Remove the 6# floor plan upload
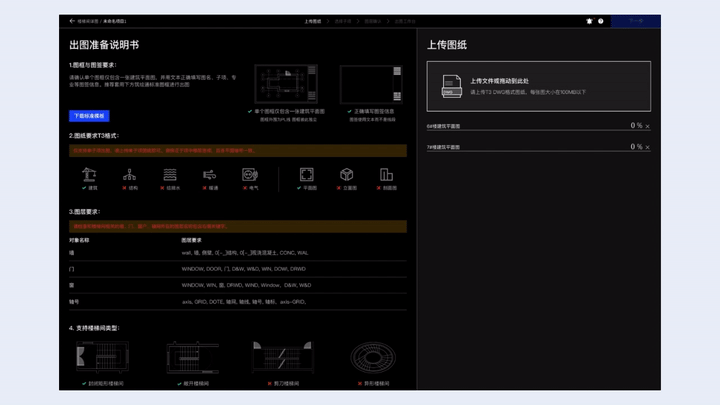 pos(647,126)
